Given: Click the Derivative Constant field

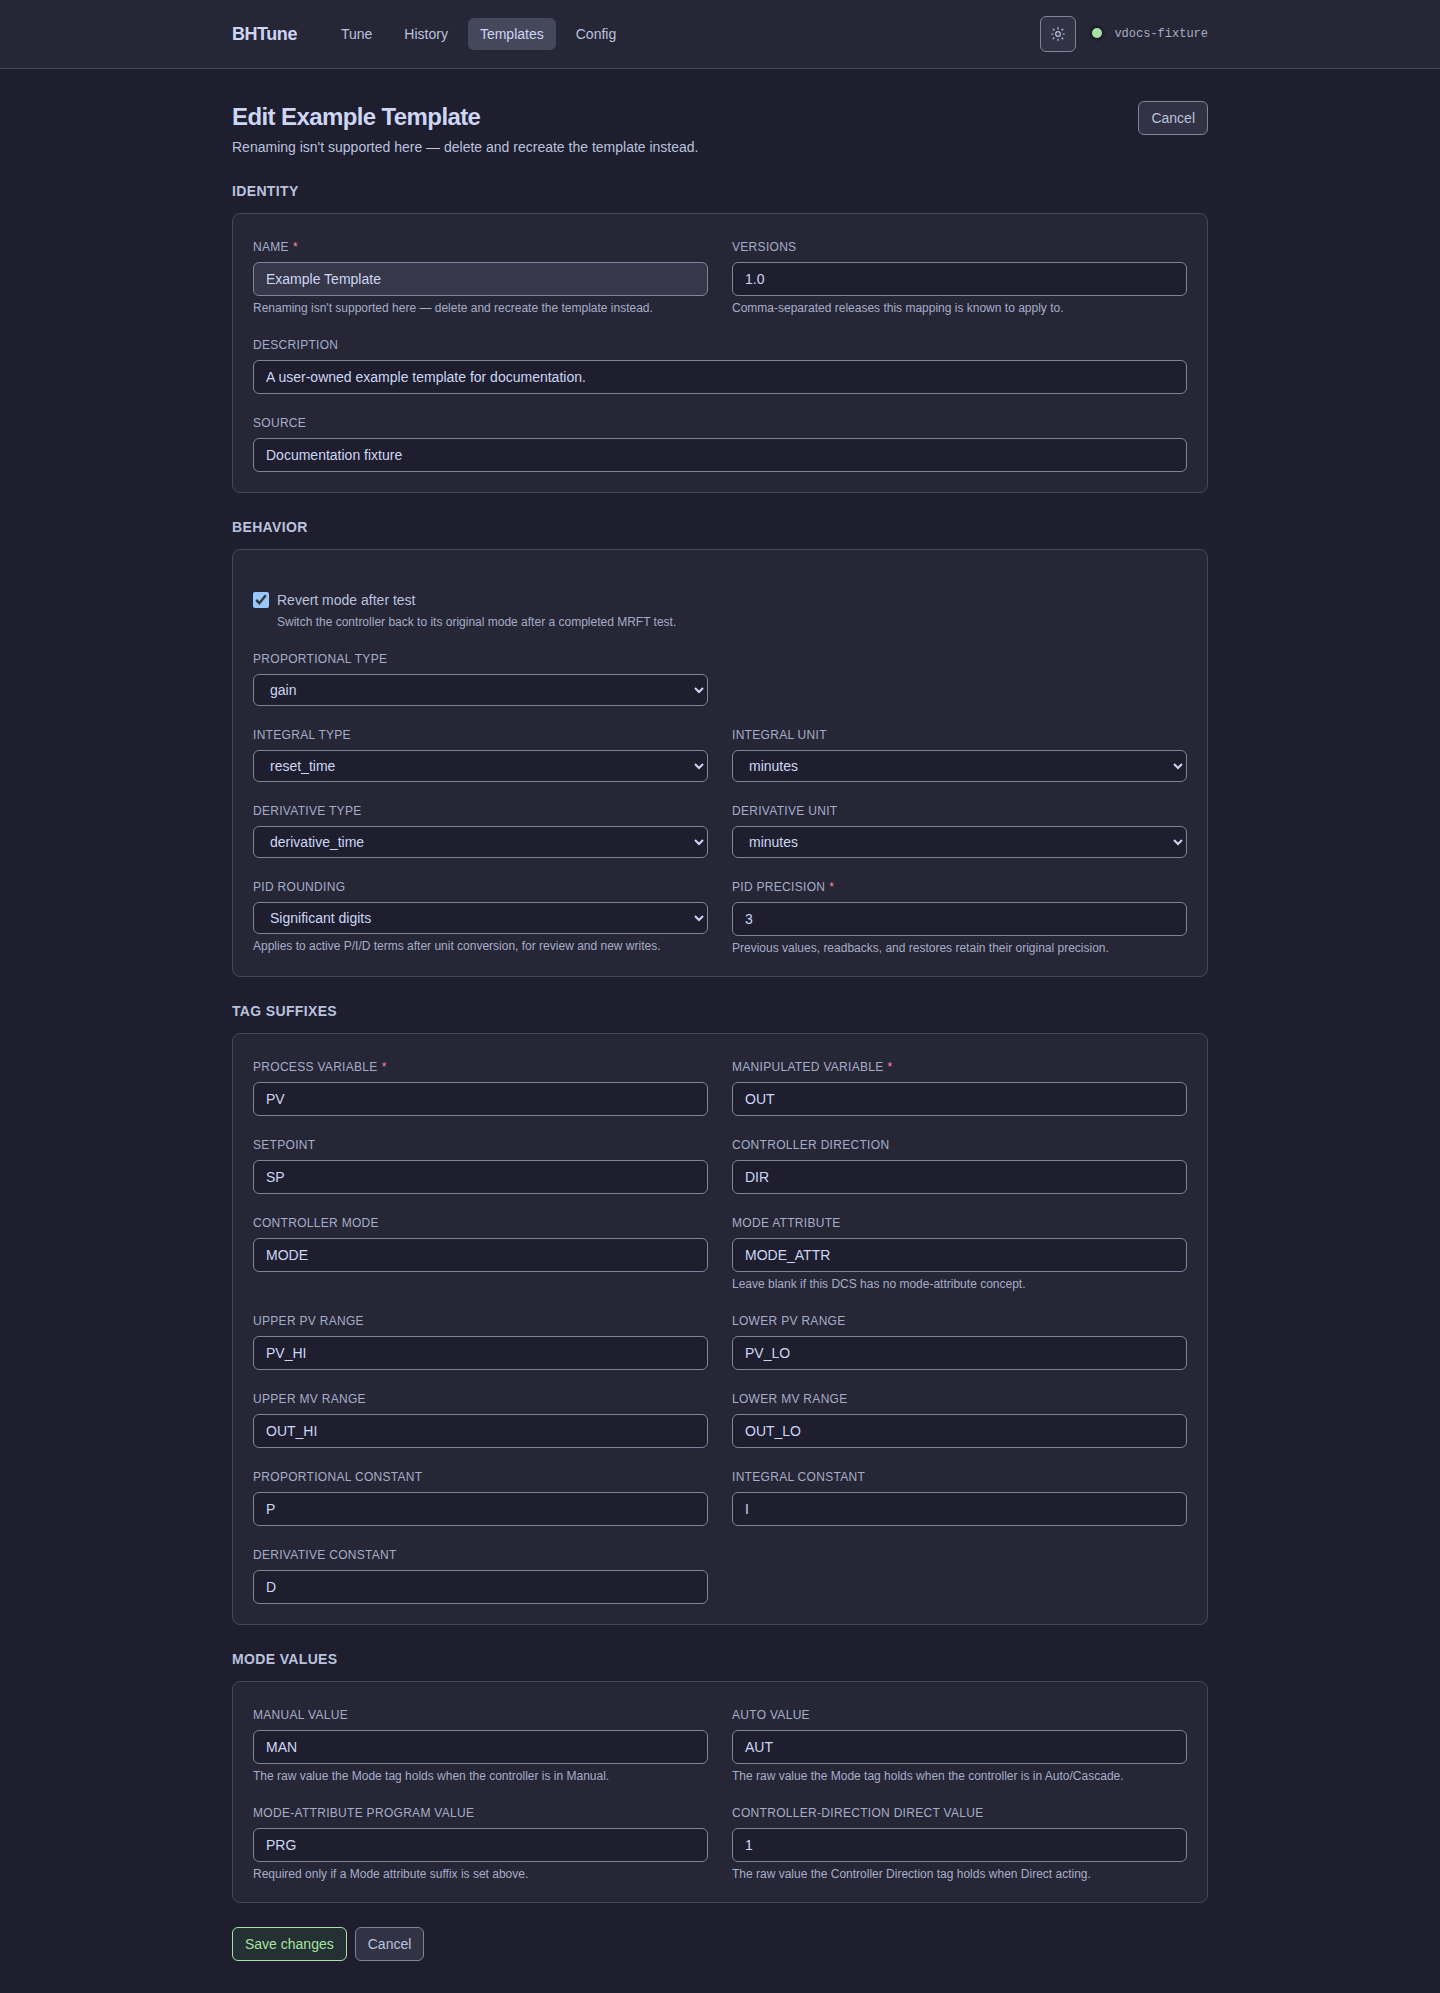Looking at the screenshot, I should point(480,1587).
